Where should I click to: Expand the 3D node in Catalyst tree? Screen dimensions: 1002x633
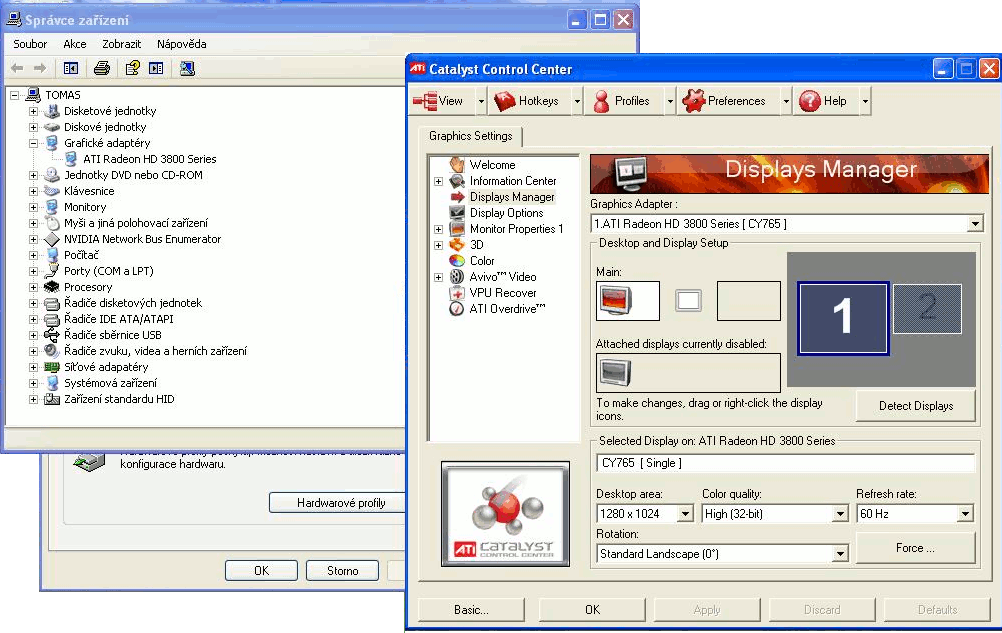(438, 245)
